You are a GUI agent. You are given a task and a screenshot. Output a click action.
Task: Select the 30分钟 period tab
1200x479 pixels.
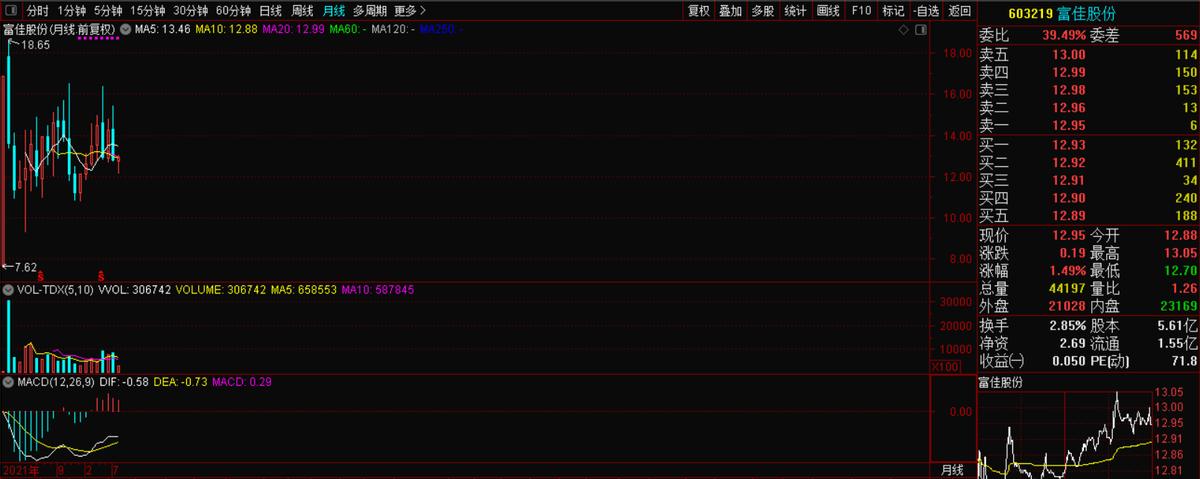[190, 11]
